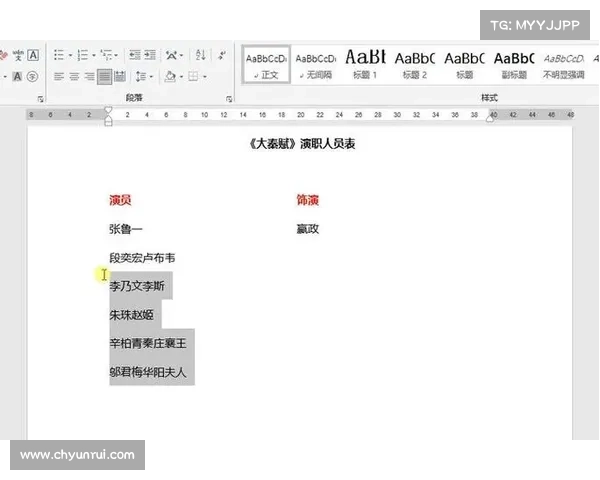Toggle character shading icon
The image size is (600, 480).
(x=18, y=77)
